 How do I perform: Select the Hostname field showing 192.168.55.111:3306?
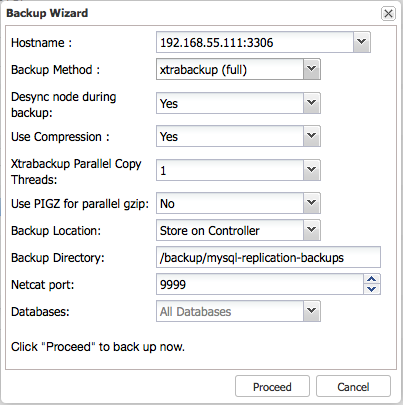pyautogui.click(x=255, y=42)
